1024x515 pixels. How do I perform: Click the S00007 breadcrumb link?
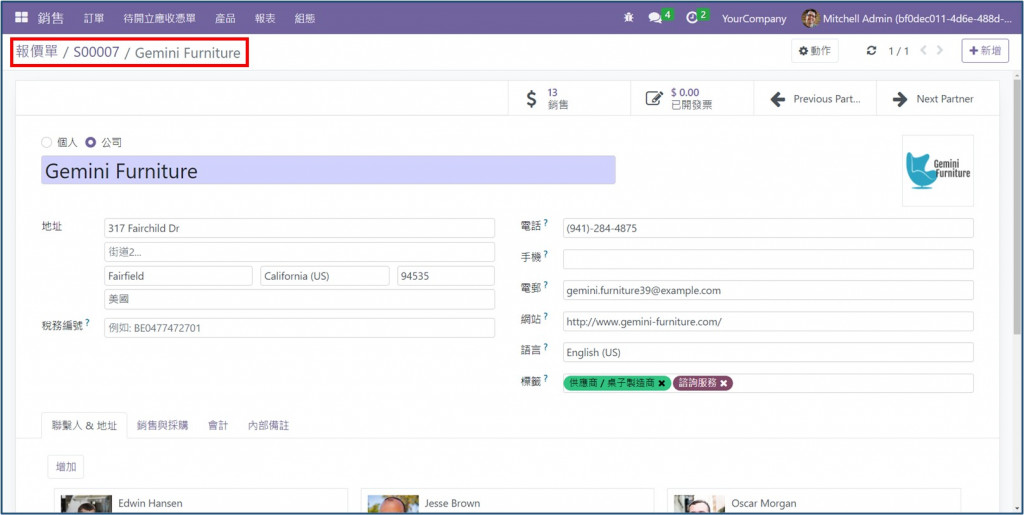coord(97,52)
